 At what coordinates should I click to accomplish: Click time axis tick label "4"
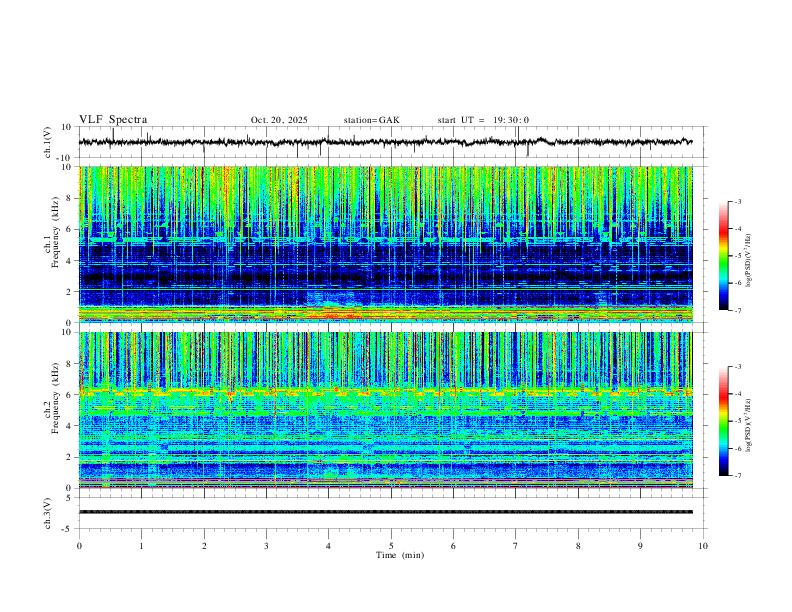coord(329,546)
